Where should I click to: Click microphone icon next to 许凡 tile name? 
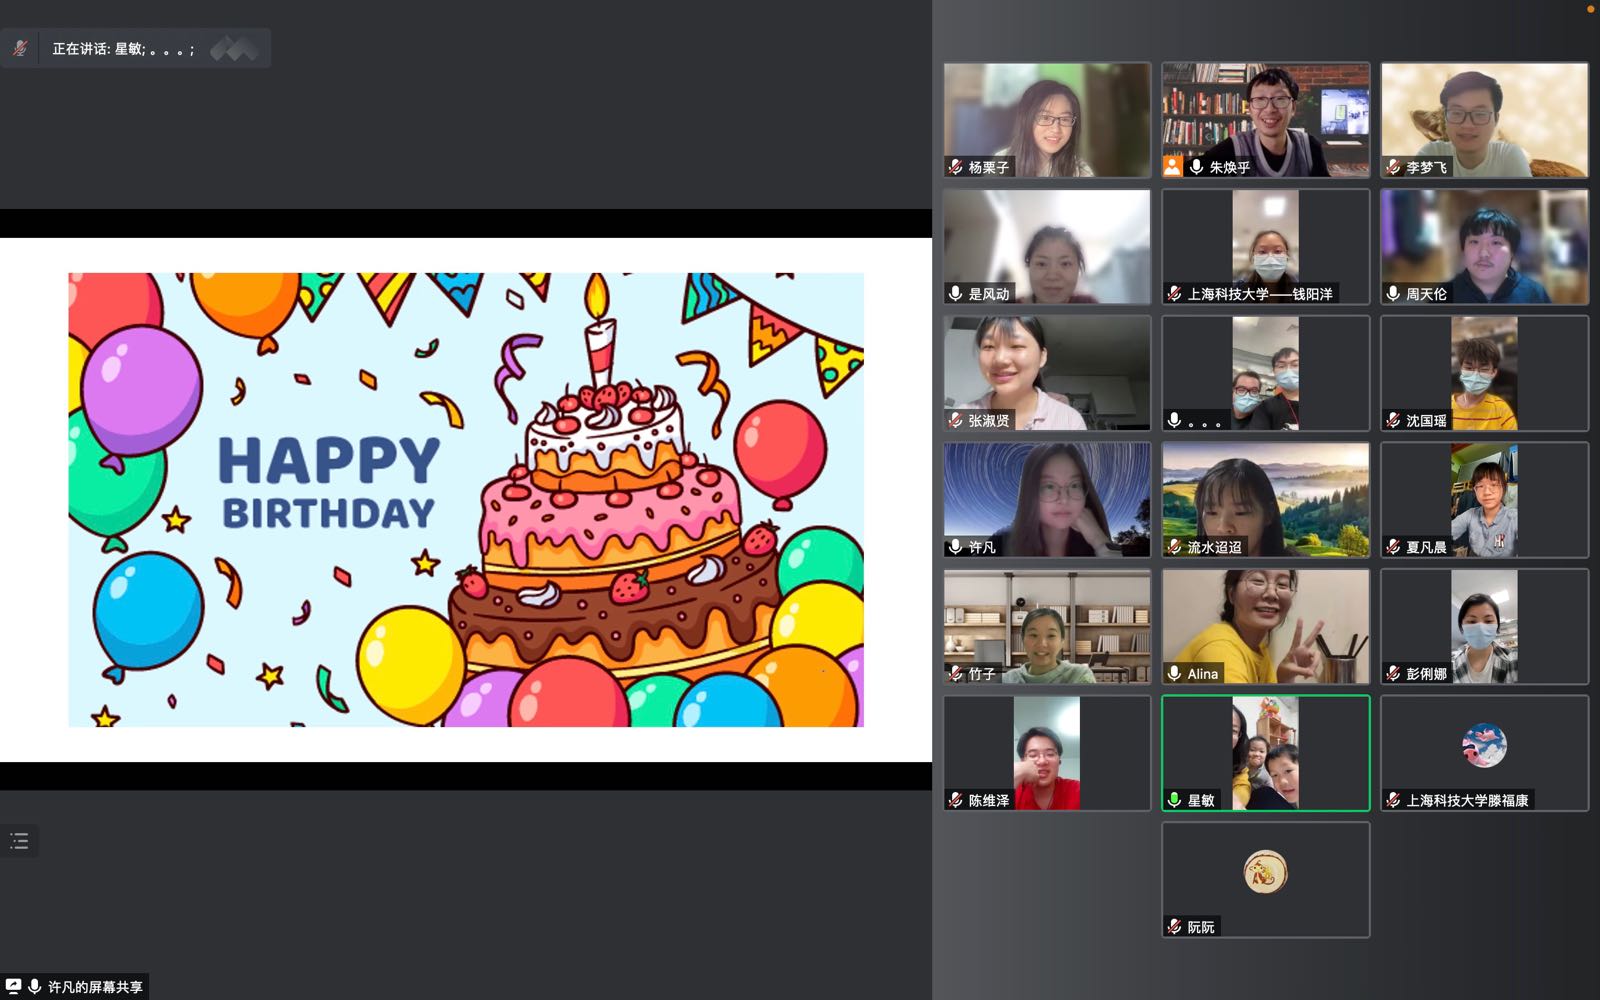pyautogui.click(x=956, y=547)
